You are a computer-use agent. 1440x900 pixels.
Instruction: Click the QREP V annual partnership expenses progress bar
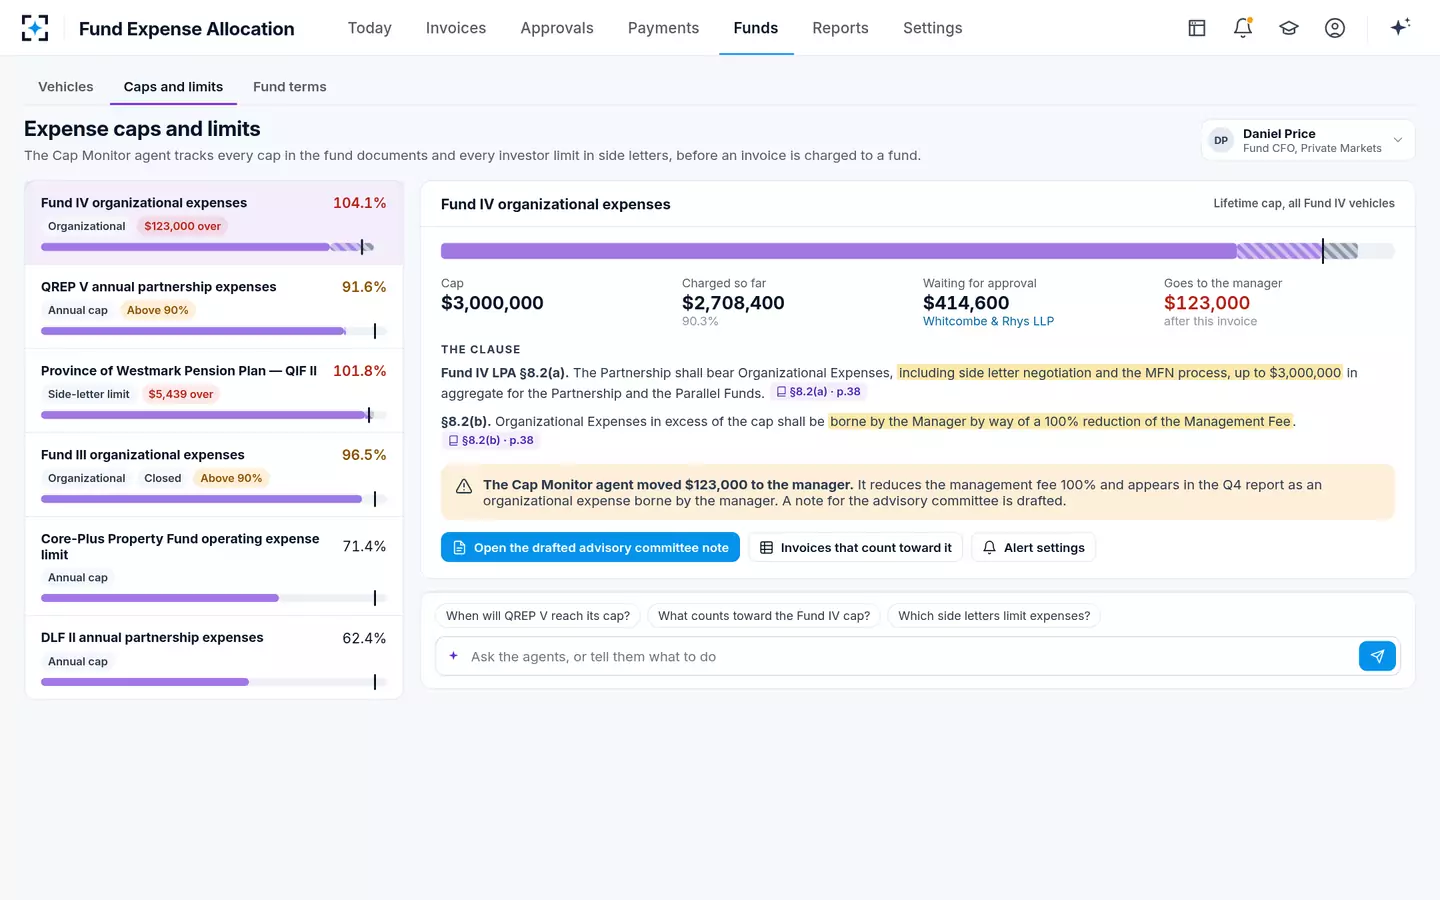tap(213, 331)
